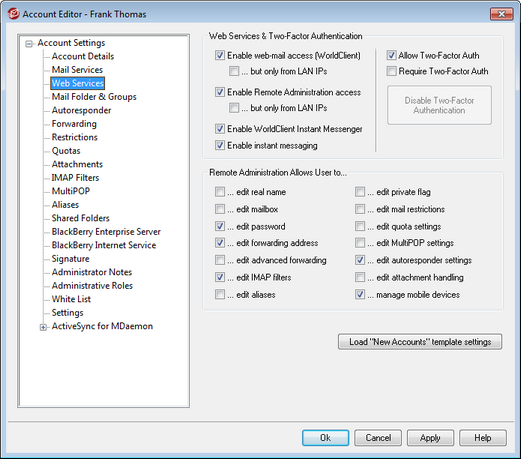Click the MDaemon app icon in title bar
521x459 pixels.
coord(14,14)
